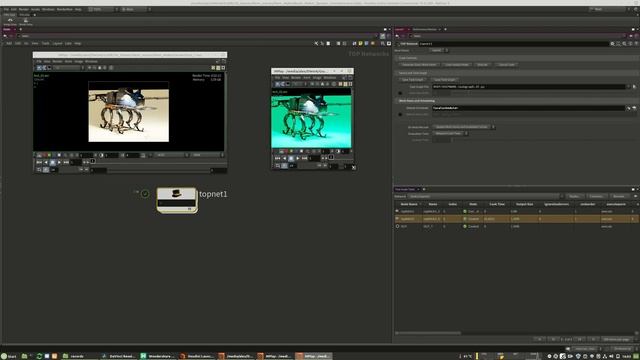Open the Evaluation Time dropdown

tap(450, 133)
